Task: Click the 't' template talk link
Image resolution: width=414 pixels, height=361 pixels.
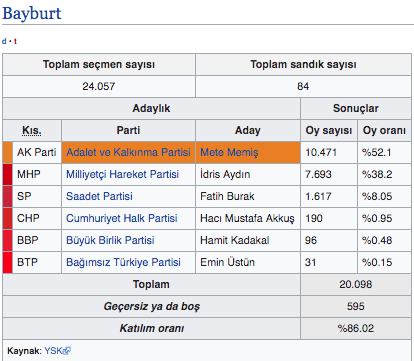Action: point(15,41)
